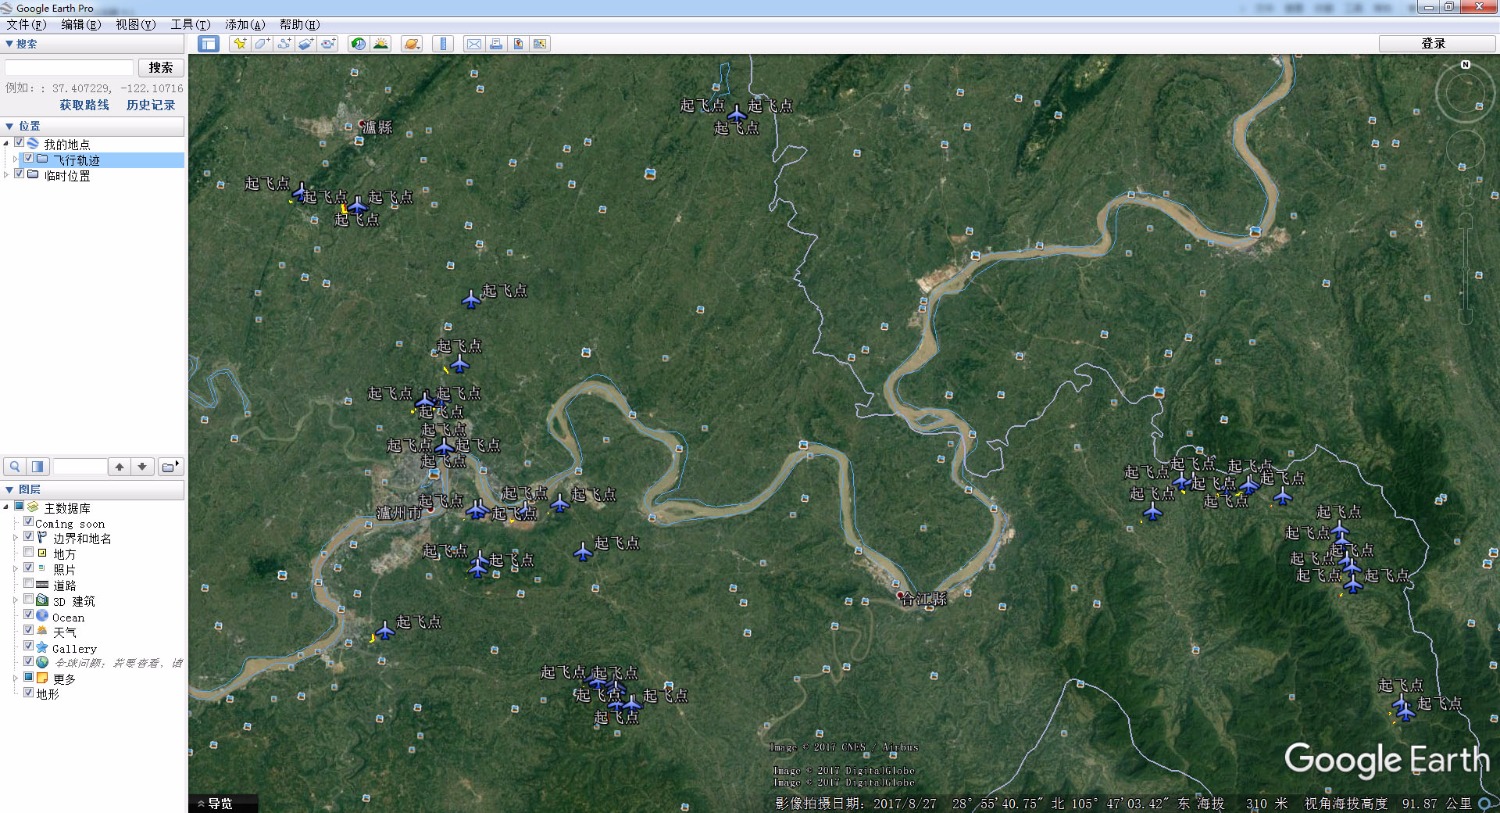Screen dimensions: 1500x813
Task: Toggle the 边界和地名 layer checkbox
Action: tap(28, 537)
